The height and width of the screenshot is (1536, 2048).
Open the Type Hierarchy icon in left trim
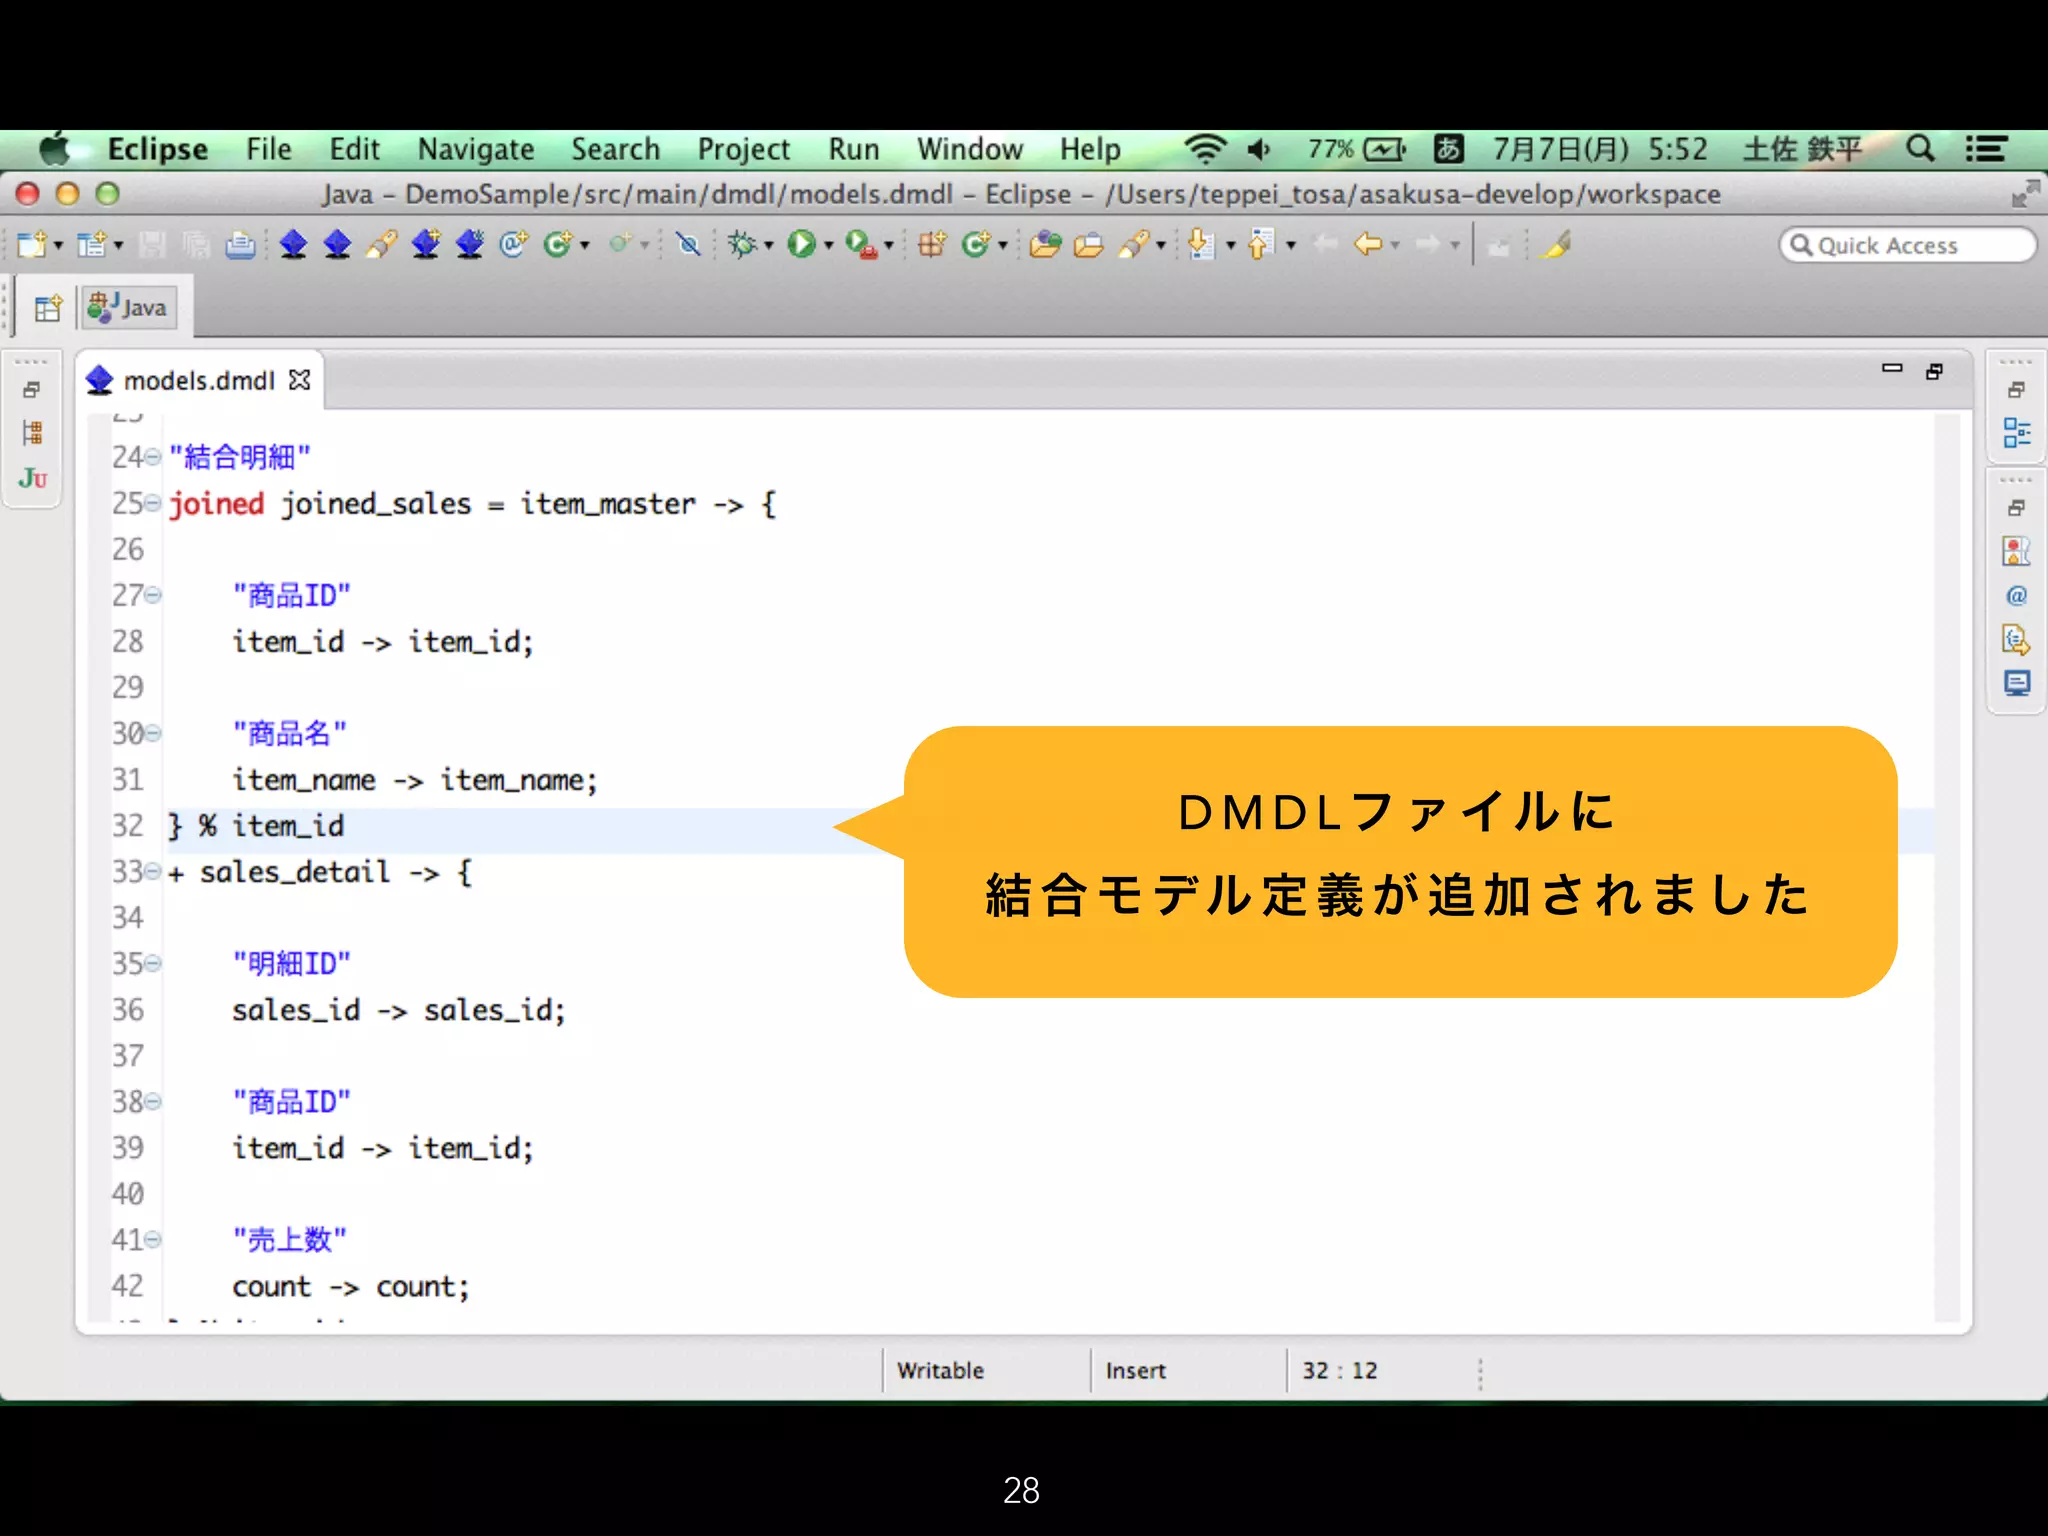point(32,433)
